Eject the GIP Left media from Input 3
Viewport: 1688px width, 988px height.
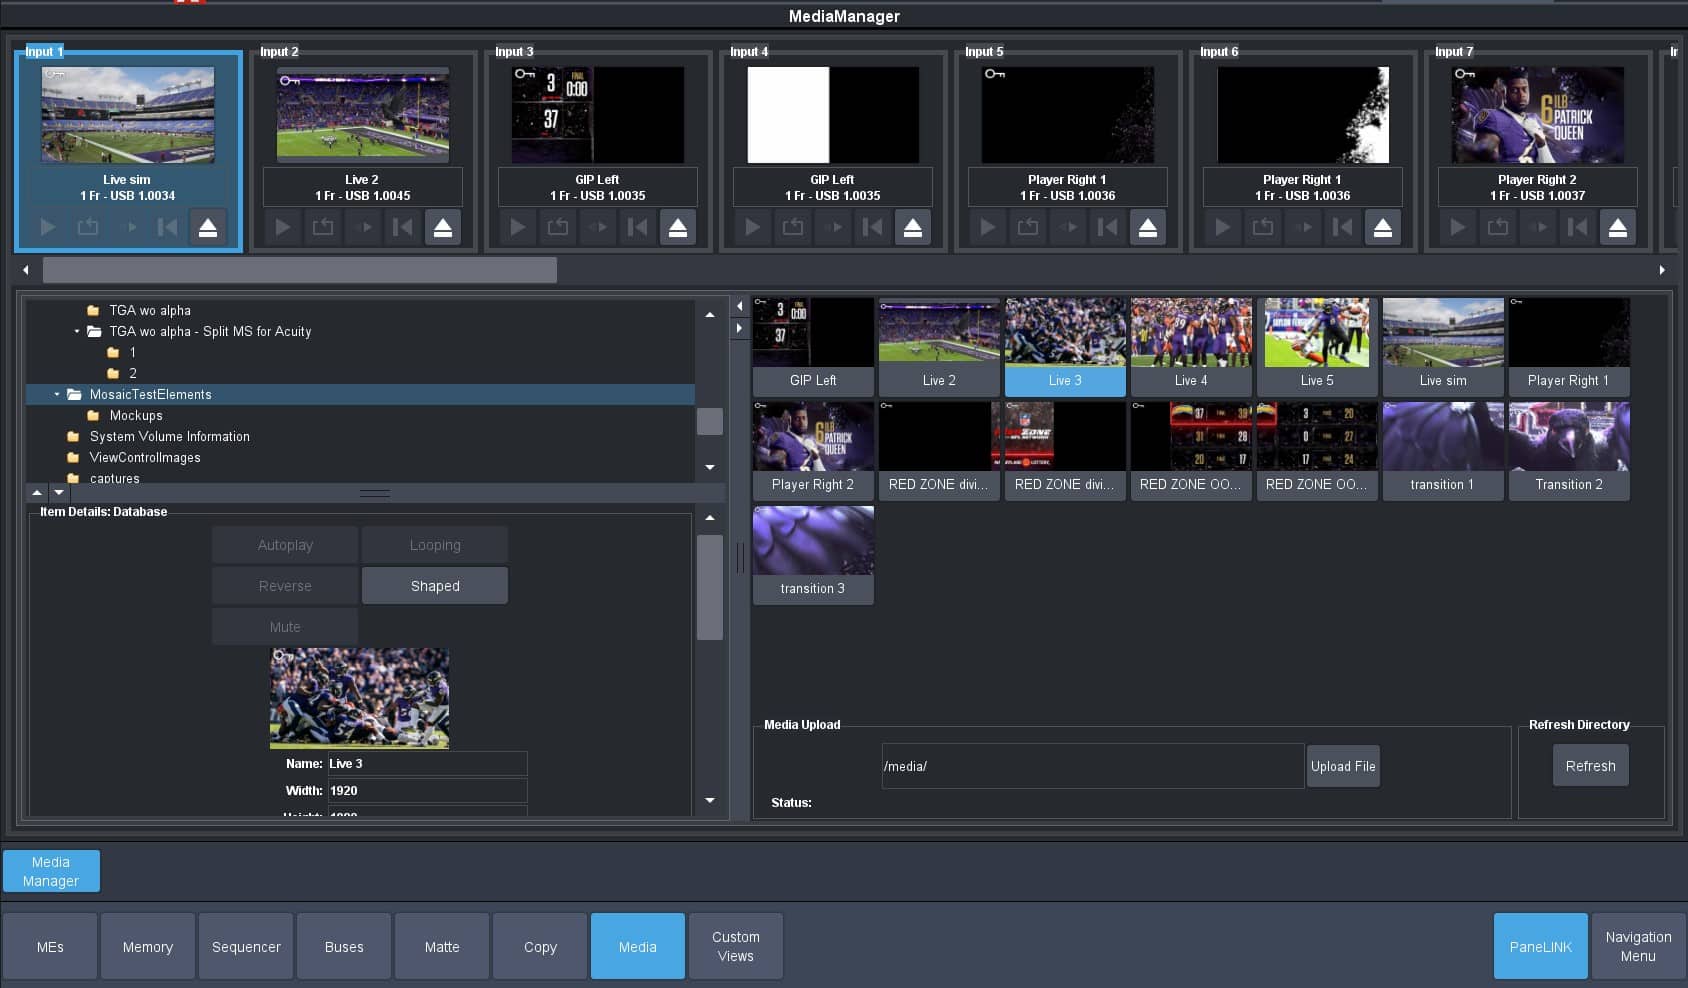[678, 227]
